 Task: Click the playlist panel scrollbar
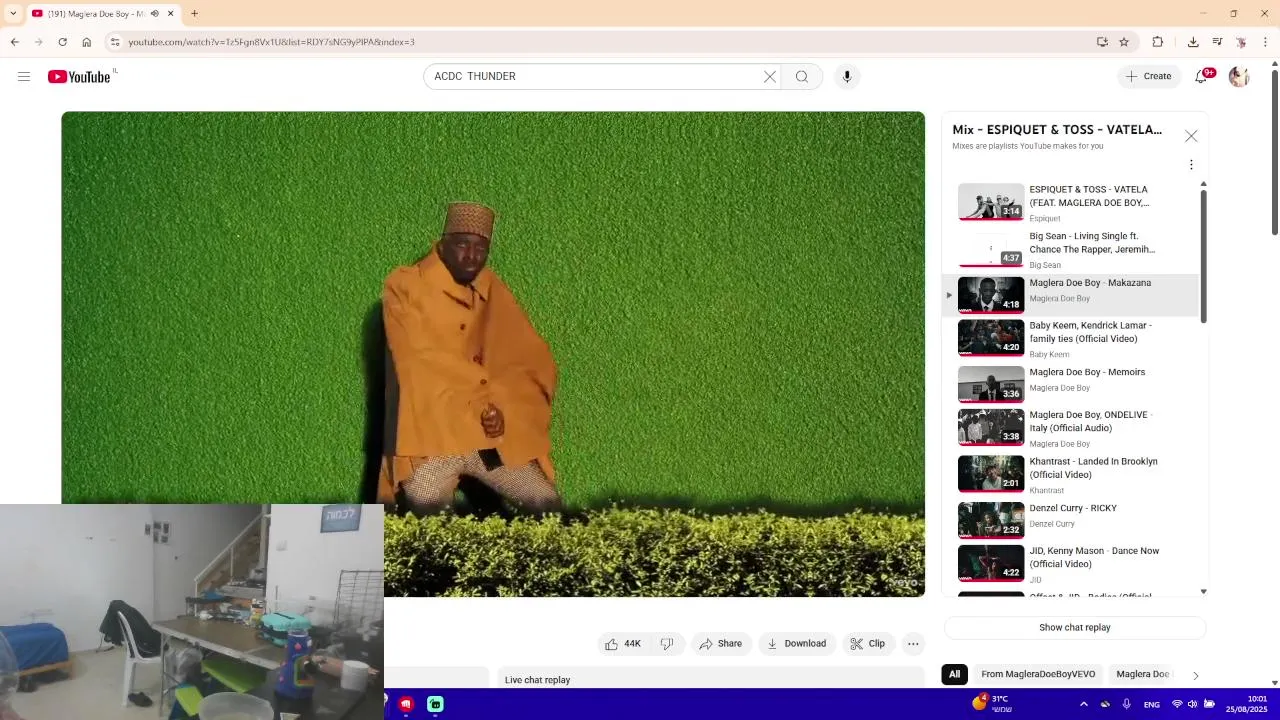(1203, 255)
